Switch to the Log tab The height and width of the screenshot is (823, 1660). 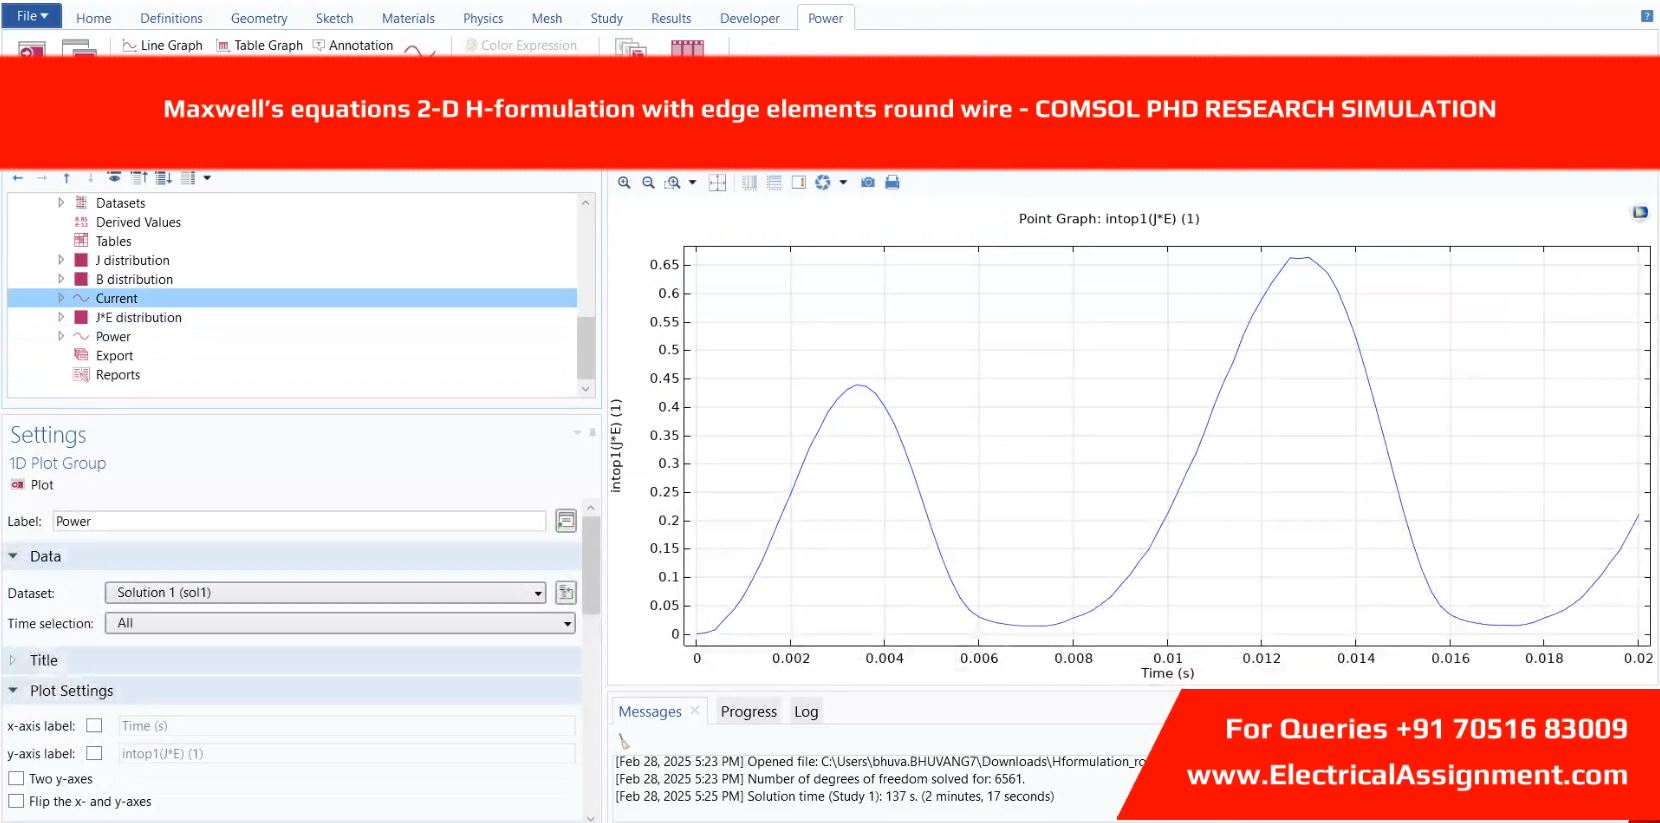pos(806,712)
